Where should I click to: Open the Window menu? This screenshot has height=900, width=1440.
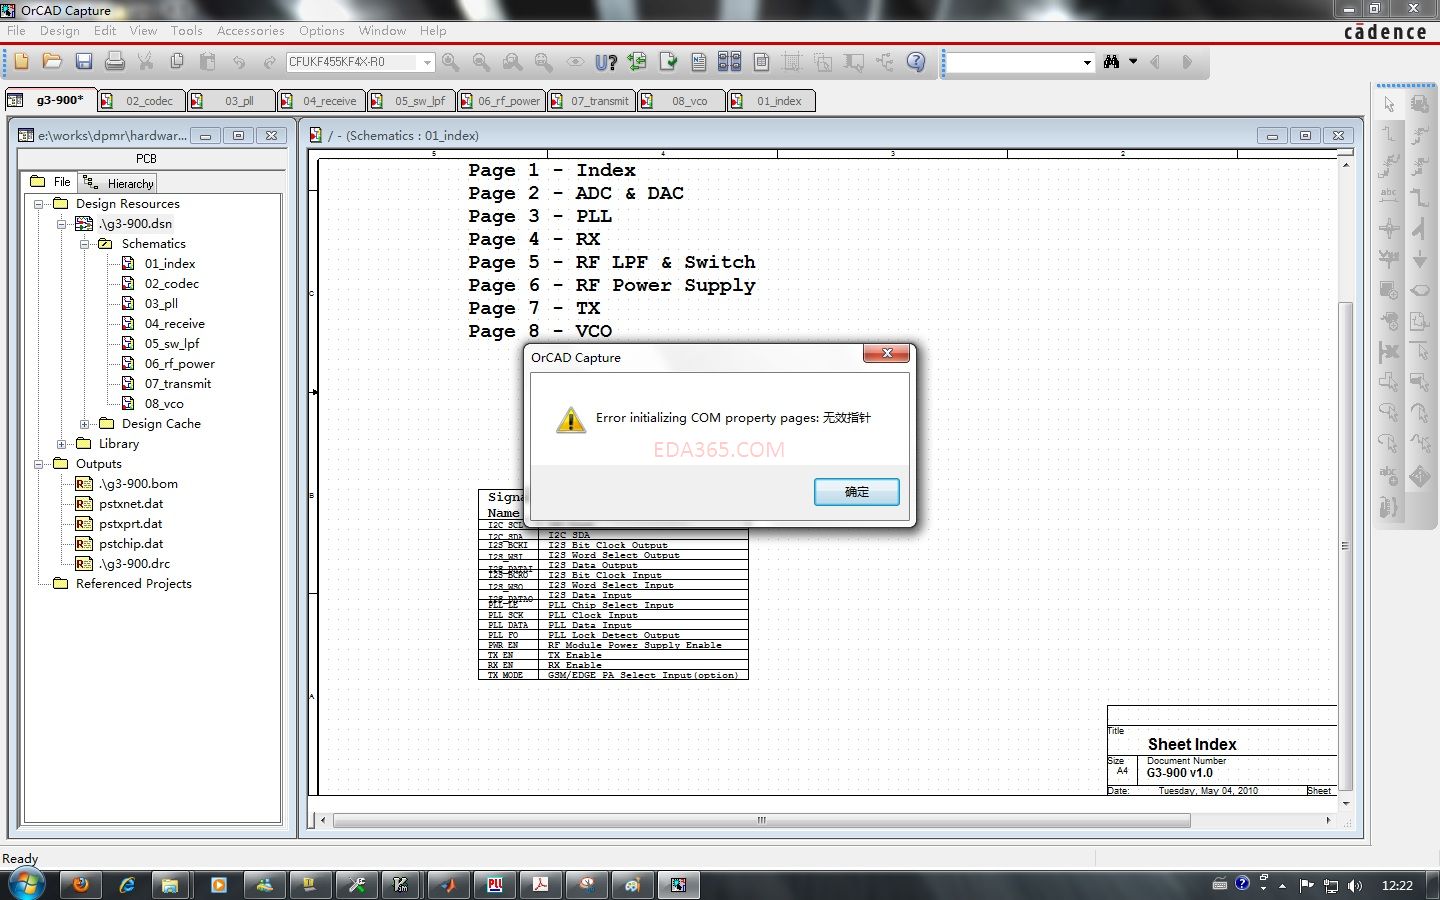tap(383, 31)
